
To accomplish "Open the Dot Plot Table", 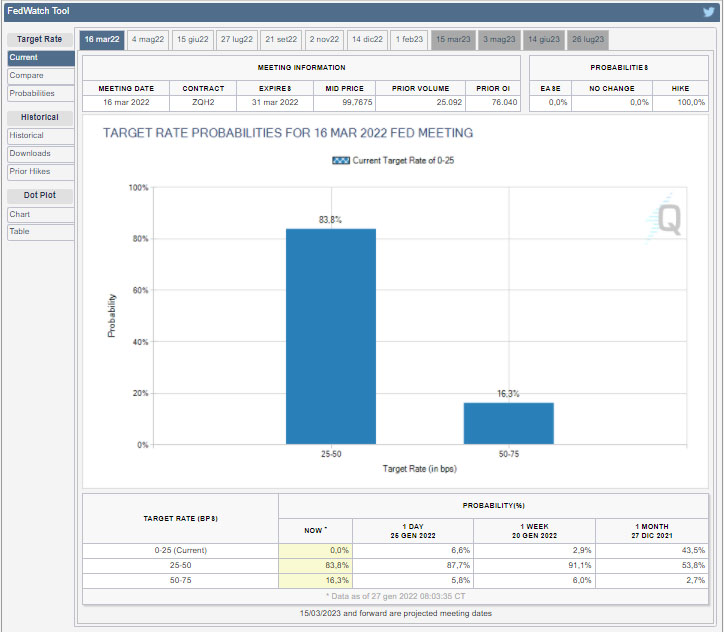I will click(40, 231).
